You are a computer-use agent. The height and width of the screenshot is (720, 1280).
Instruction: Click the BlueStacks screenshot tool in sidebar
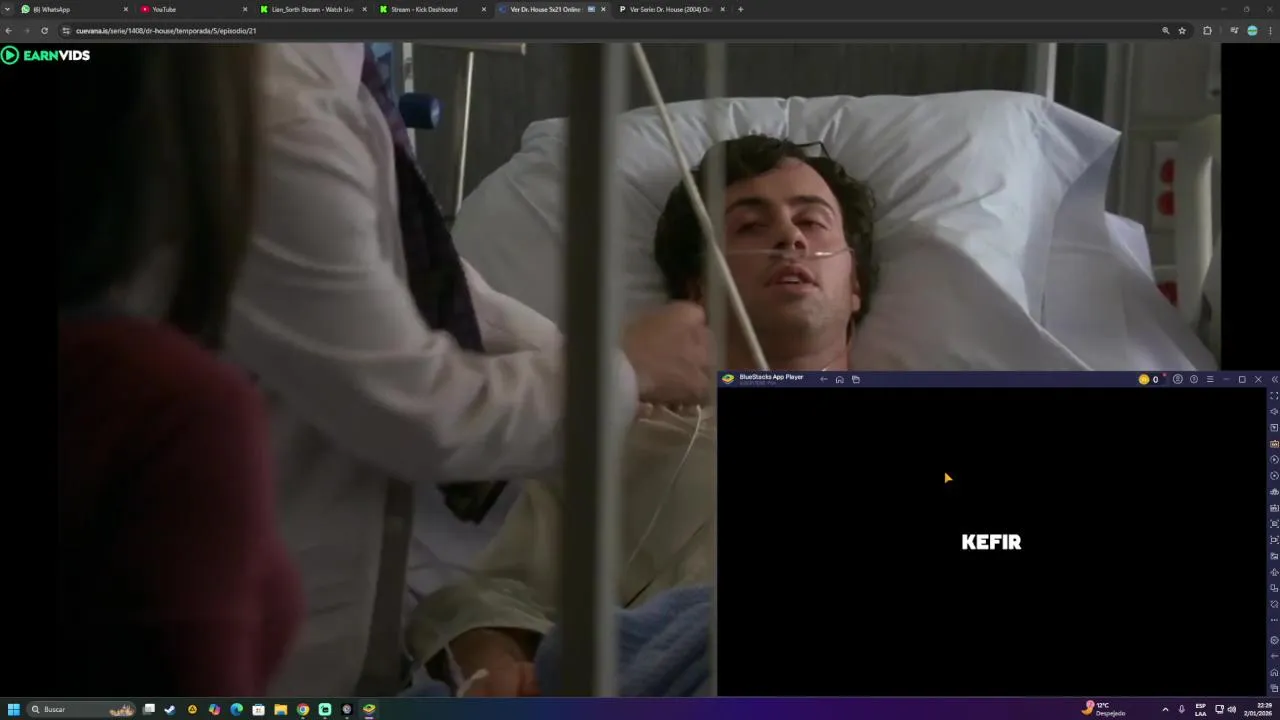(1274, 524)
